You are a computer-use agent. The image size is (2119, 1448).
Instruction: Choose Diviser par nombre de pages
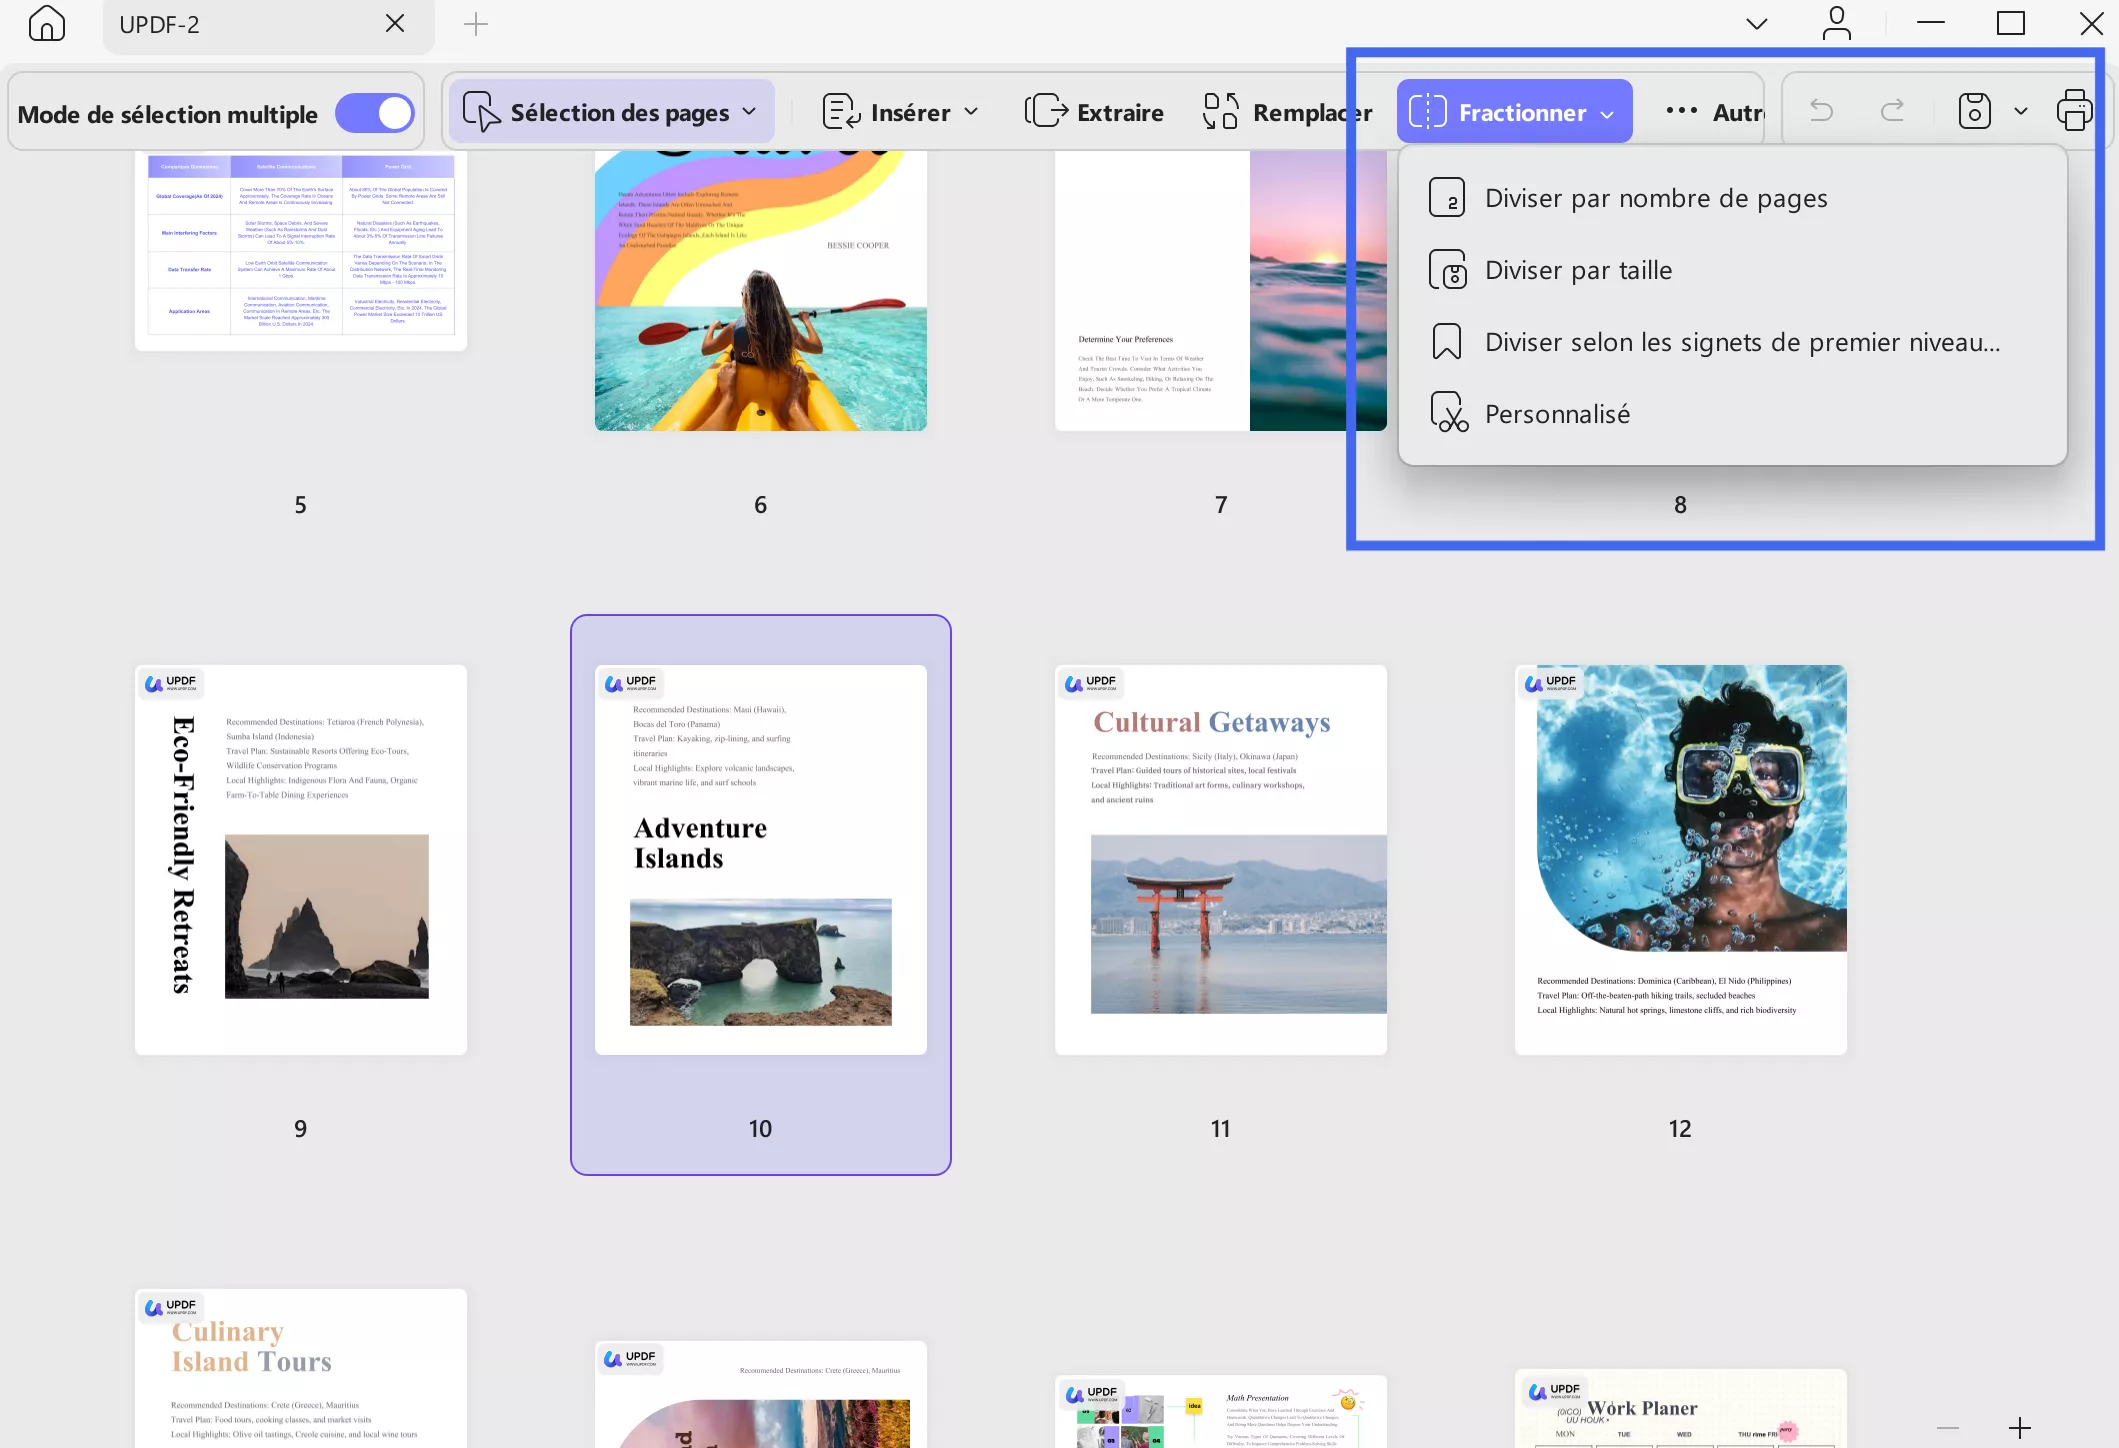(x=1655, y=198)
